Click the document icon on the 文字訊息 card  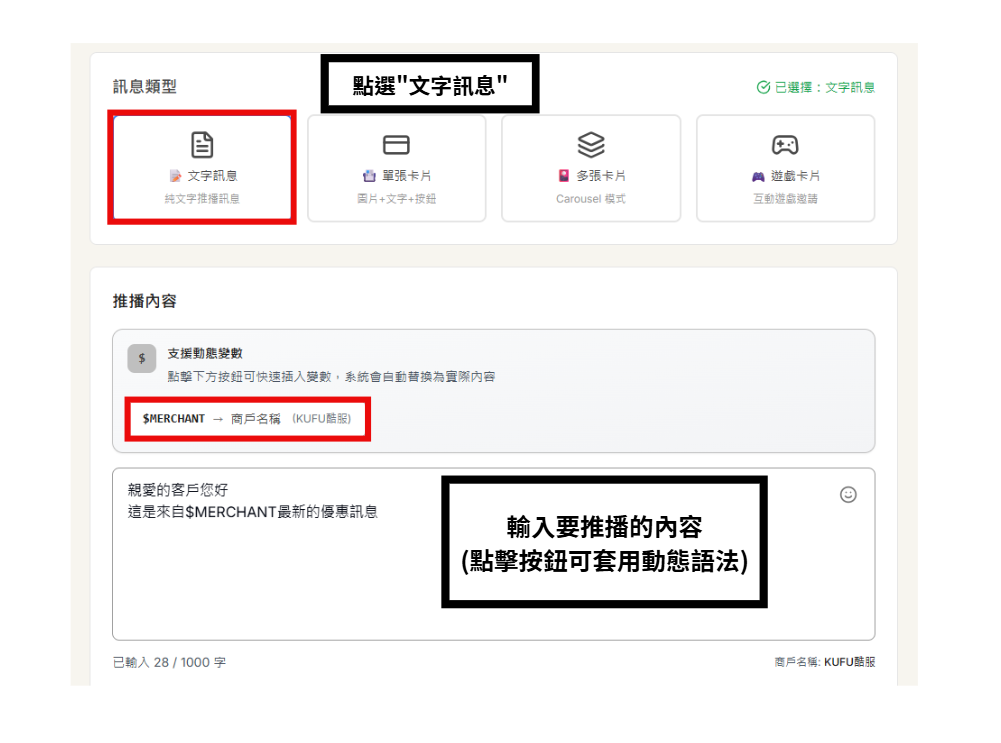pos(202,145)
